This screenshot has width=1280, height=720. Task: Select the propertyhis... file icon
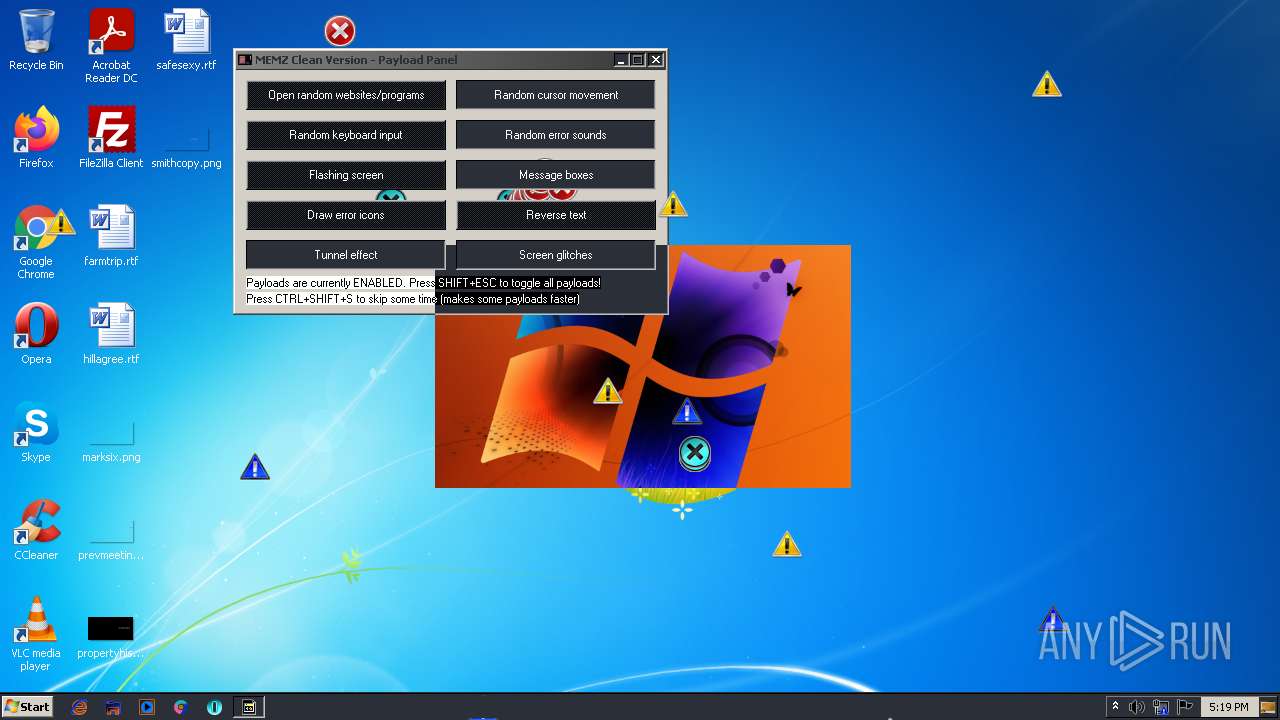click(111, 638)
